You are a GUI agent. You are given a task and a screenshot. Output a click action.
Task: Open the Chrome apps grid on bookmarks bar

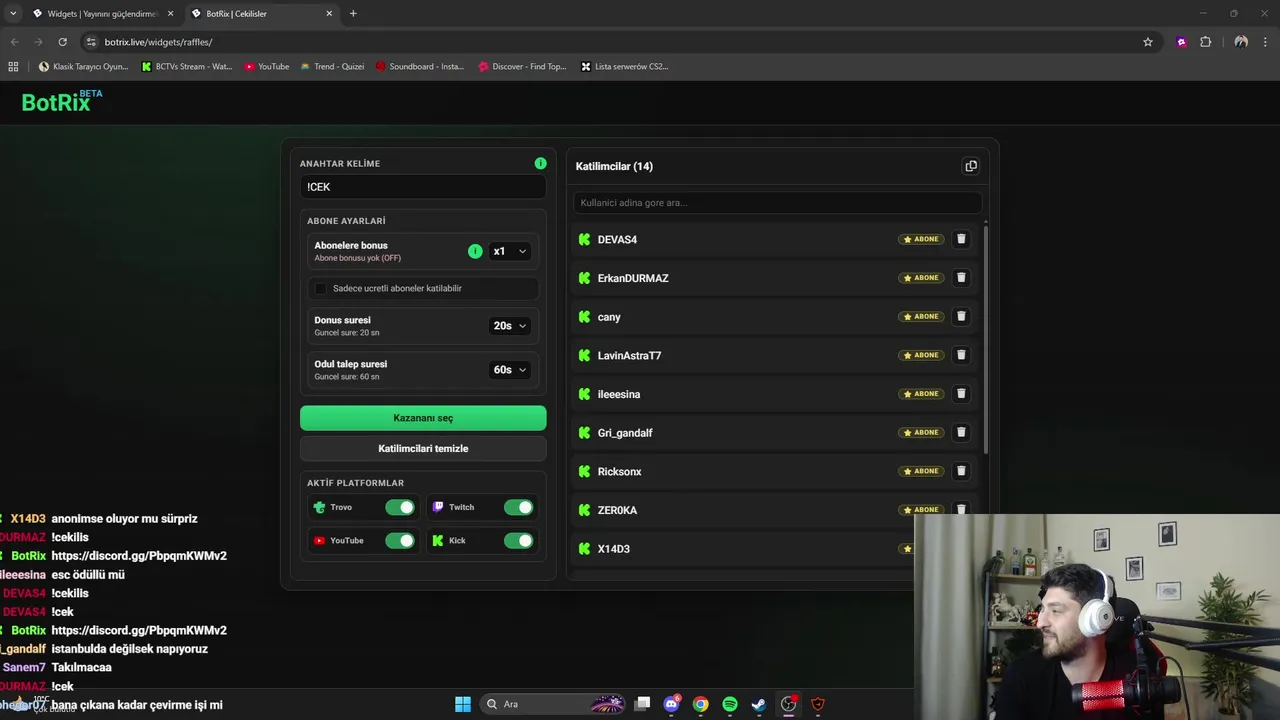point(13,67)
